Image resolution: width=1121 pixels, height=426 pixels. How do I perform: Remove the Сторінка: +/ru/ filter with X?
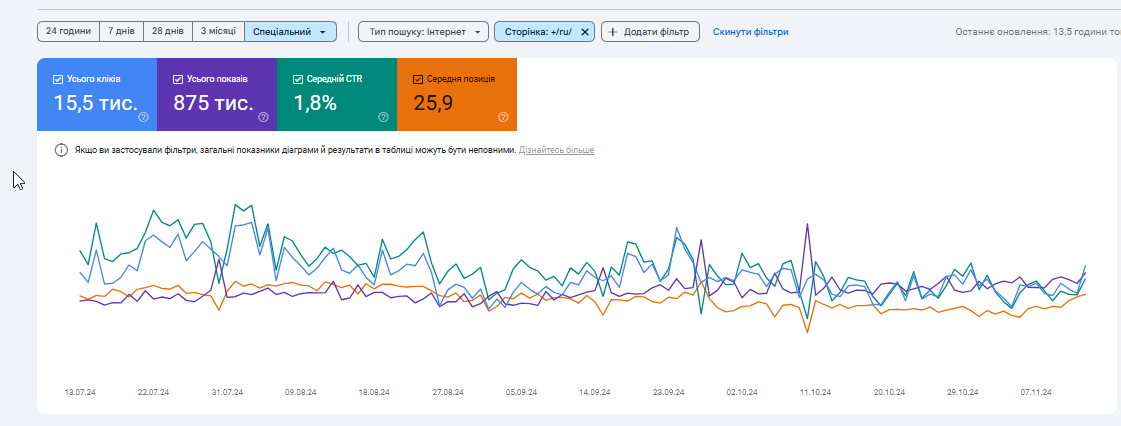click(x=585, y=32)
